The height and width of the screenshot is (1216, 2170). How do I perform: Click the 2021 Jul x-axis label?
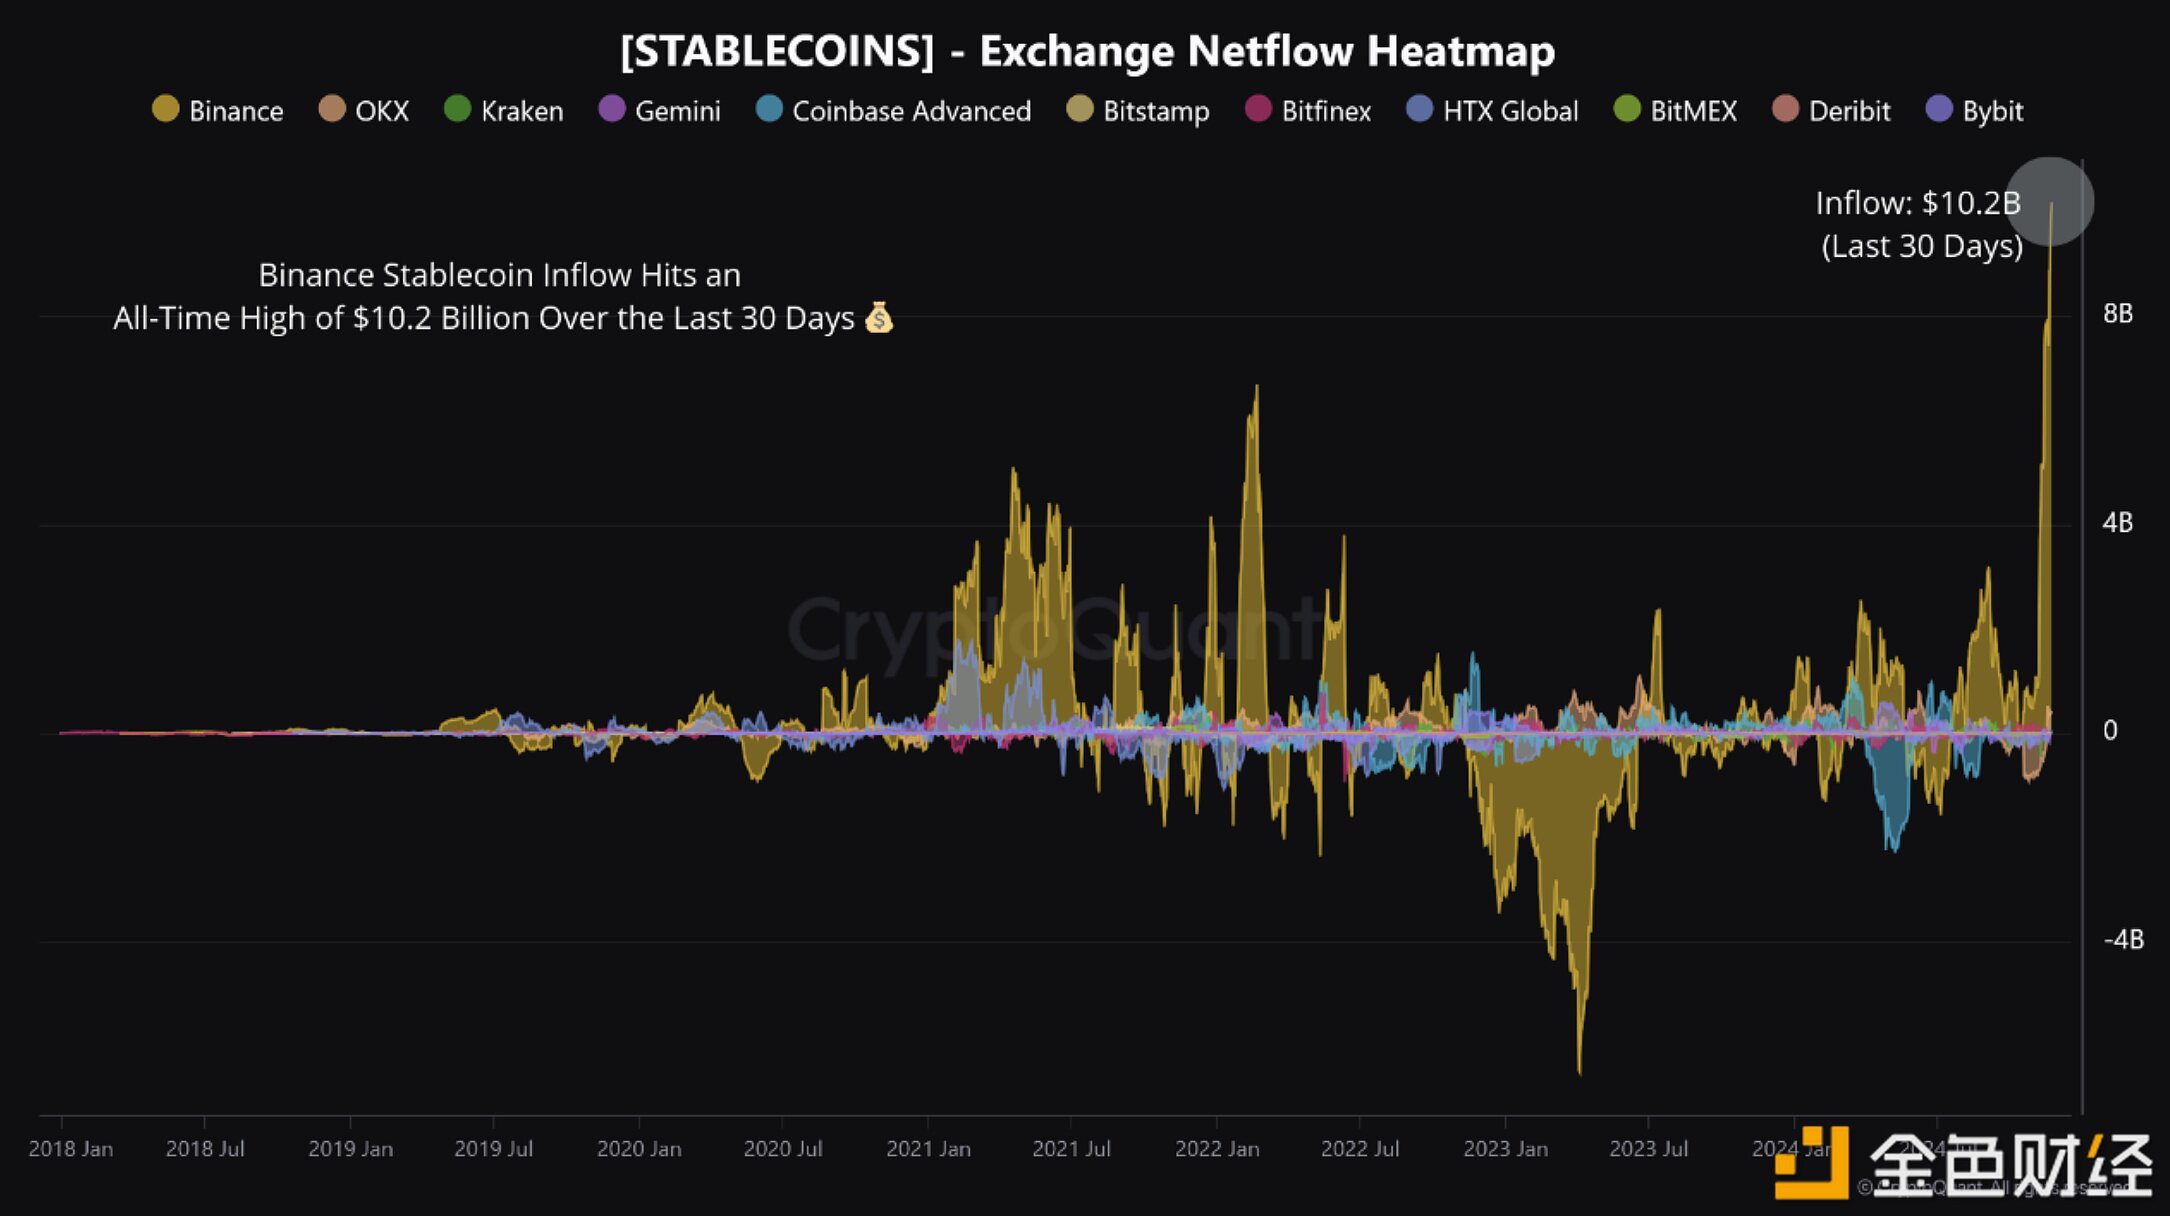[x=1072, y=1149]
